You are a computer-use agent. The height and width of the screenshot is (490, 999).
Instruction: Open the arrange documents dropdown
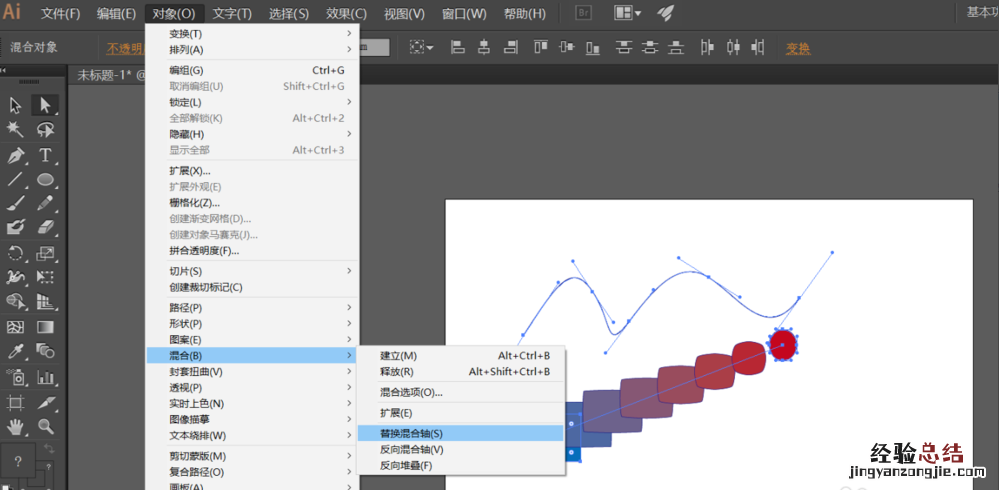[628, 13]
